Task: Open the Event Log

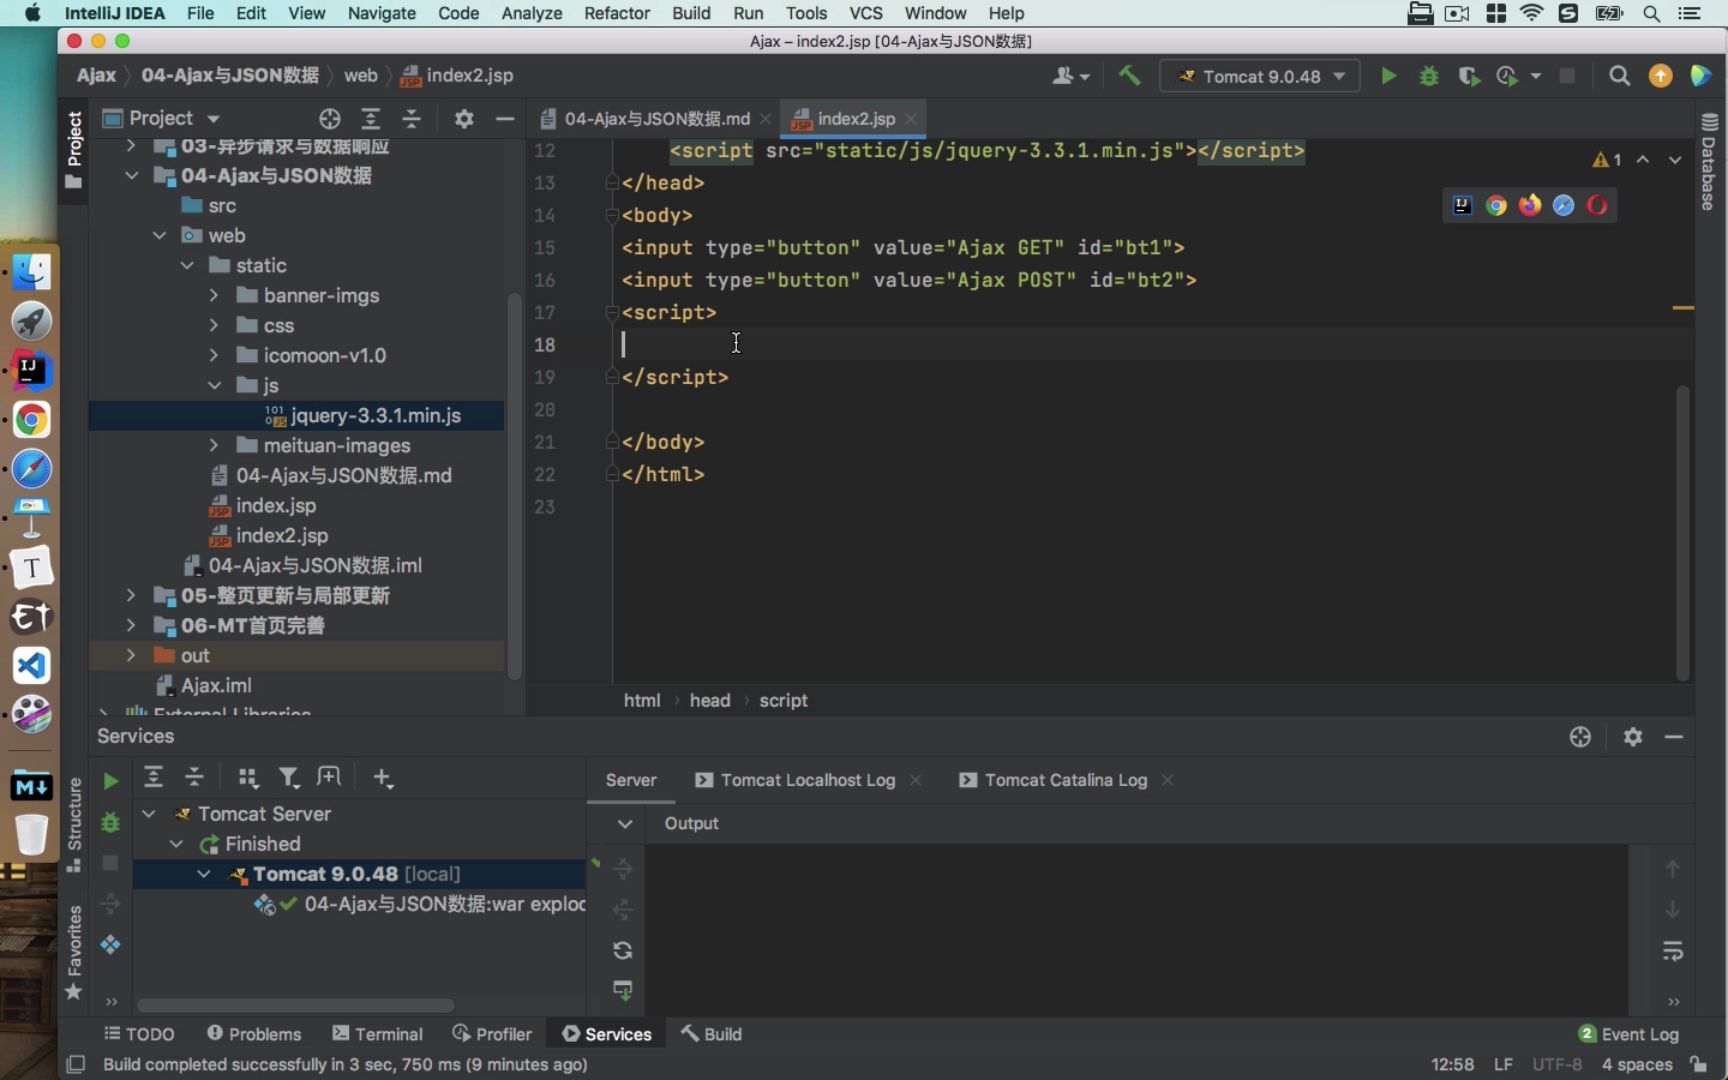Action: [x=1629, y=1034]
